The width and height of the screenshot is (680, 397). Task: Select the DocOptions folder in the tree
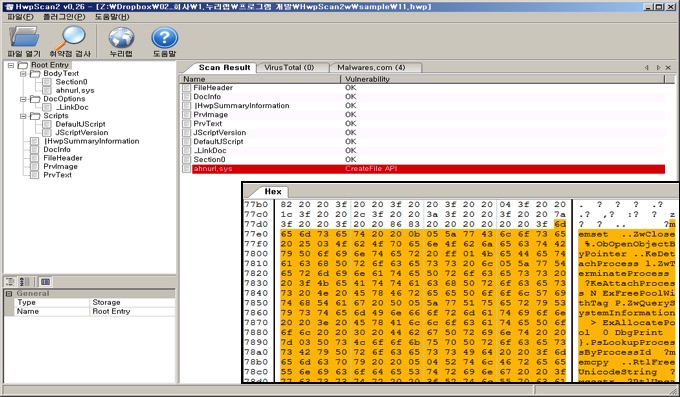pyautogui.click(x=64, y=99)
